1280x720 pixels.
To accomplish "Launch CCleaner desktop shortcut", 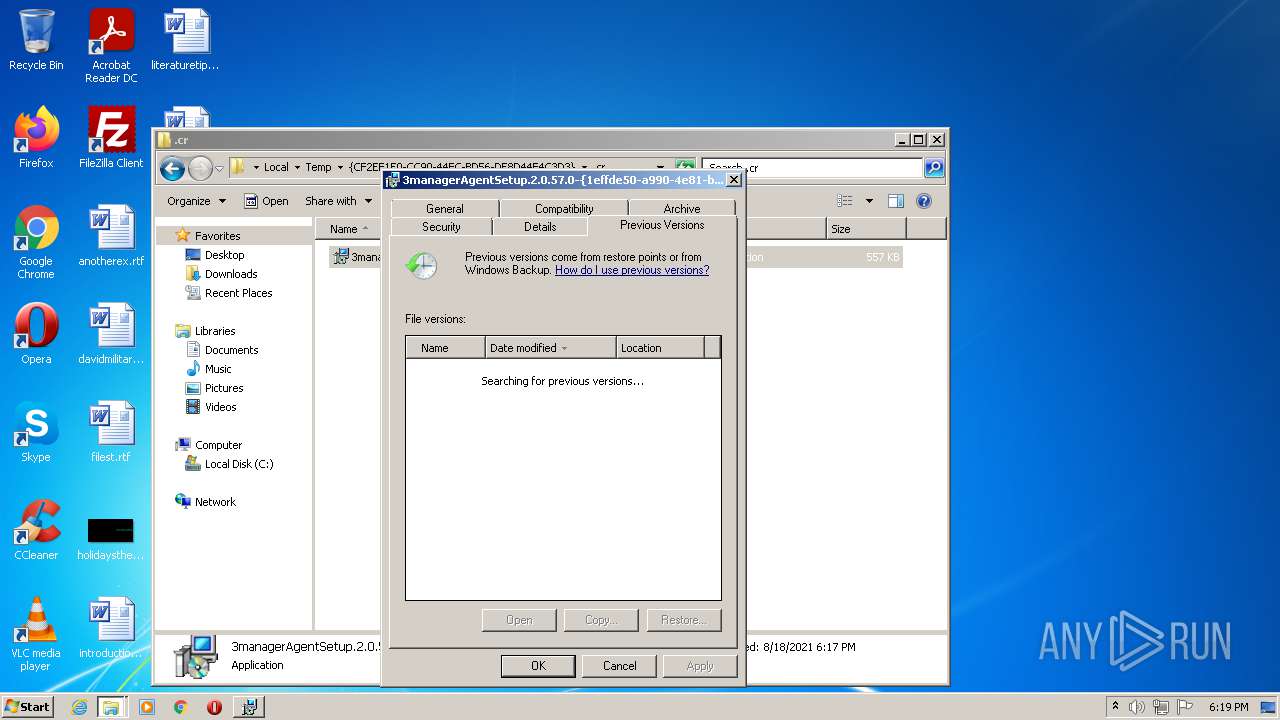I will [x=36, y=530].
